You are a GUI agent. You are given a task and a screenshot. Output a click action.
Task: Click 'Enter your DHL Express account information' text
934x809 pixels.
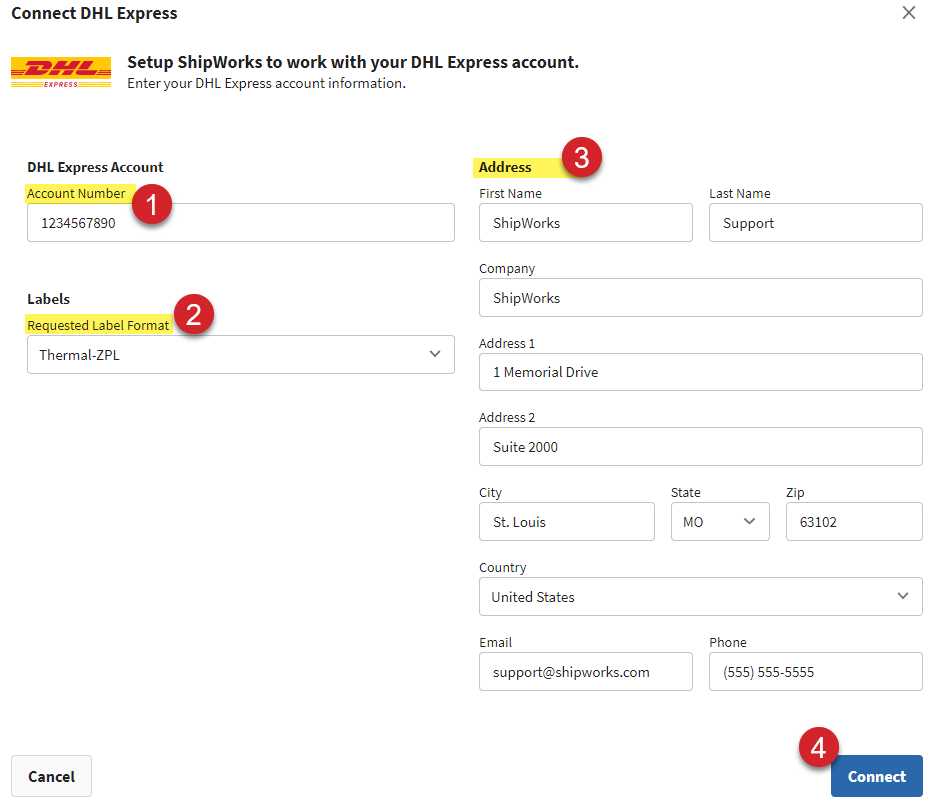click(266, 83)
